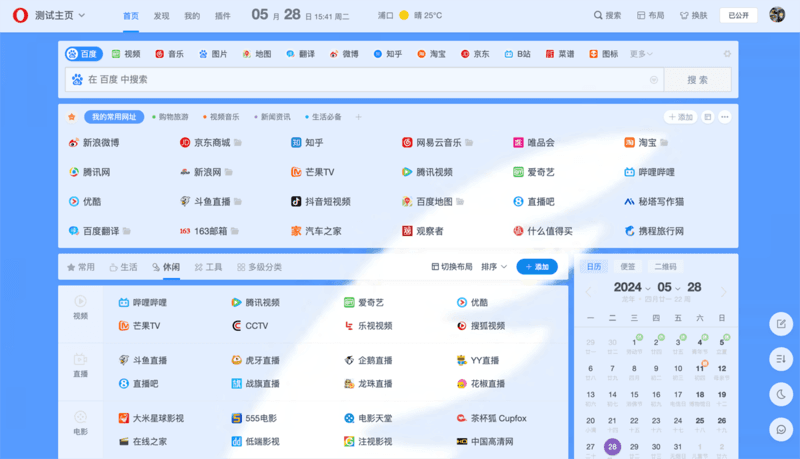800x459 pixels.
Task: Expand folder next to 网易云音乐
Action: tap(469, 142)
